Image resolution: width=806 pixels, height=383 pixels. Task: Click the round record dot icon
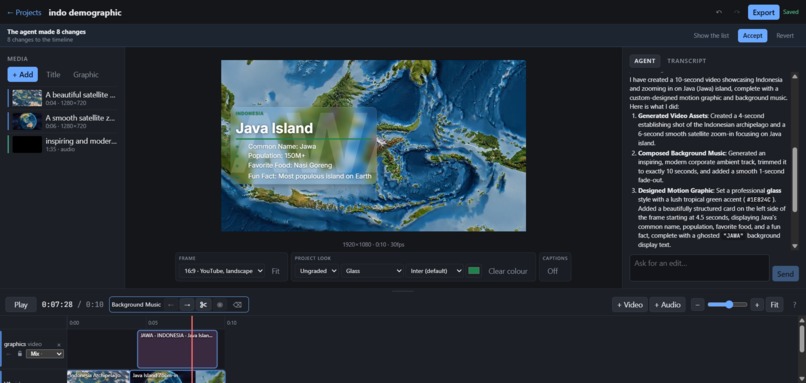click(x=220, y=305)
